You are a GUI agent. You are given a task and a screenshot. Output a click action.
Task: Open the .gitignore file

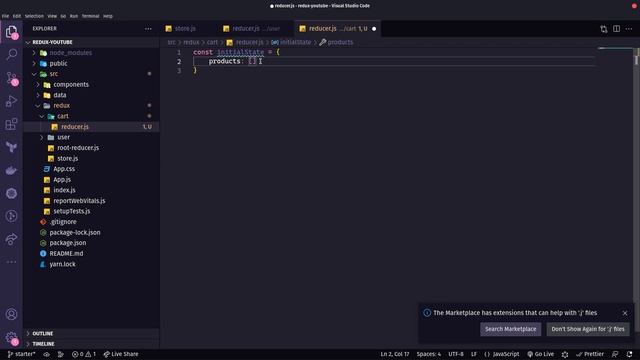click(63, 222)
